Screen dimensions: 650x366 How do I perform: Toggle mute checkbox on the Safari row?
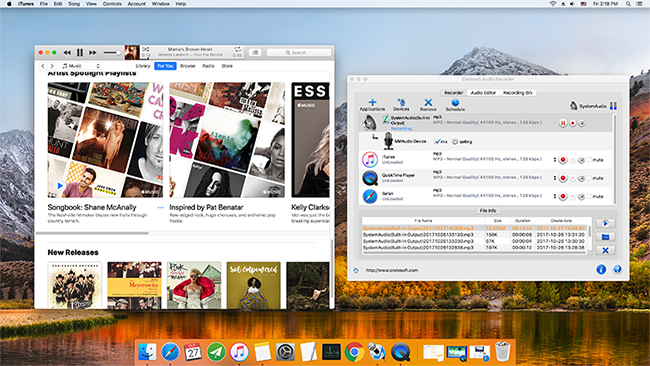(x=589, y=196)
